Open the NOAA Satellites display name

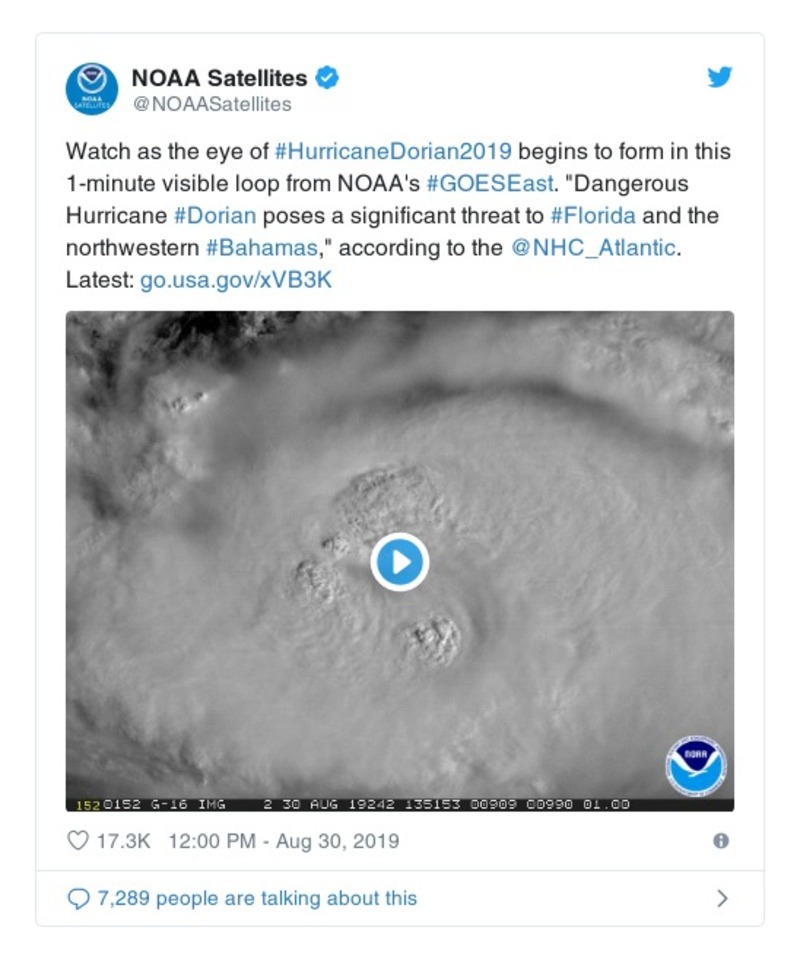[x=220, y=77]
